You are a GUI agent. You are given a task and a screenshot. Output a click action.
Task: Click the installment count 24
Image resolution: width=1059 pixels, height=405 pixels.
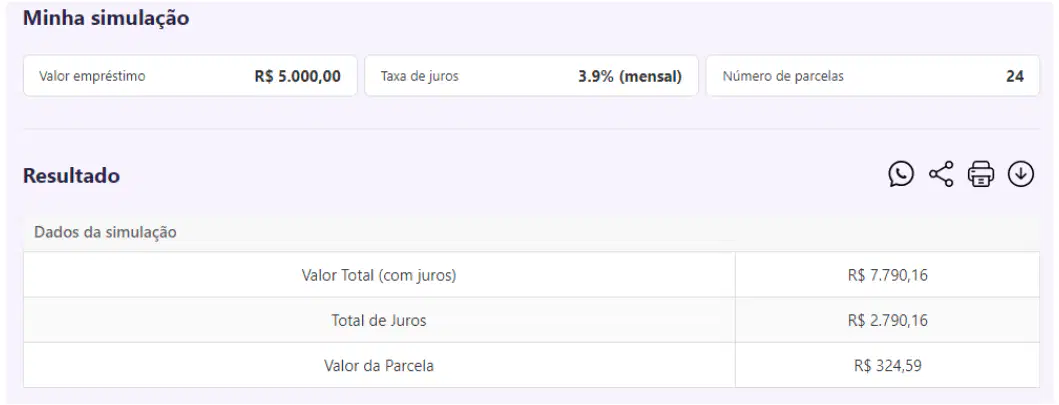[1014, 76]
